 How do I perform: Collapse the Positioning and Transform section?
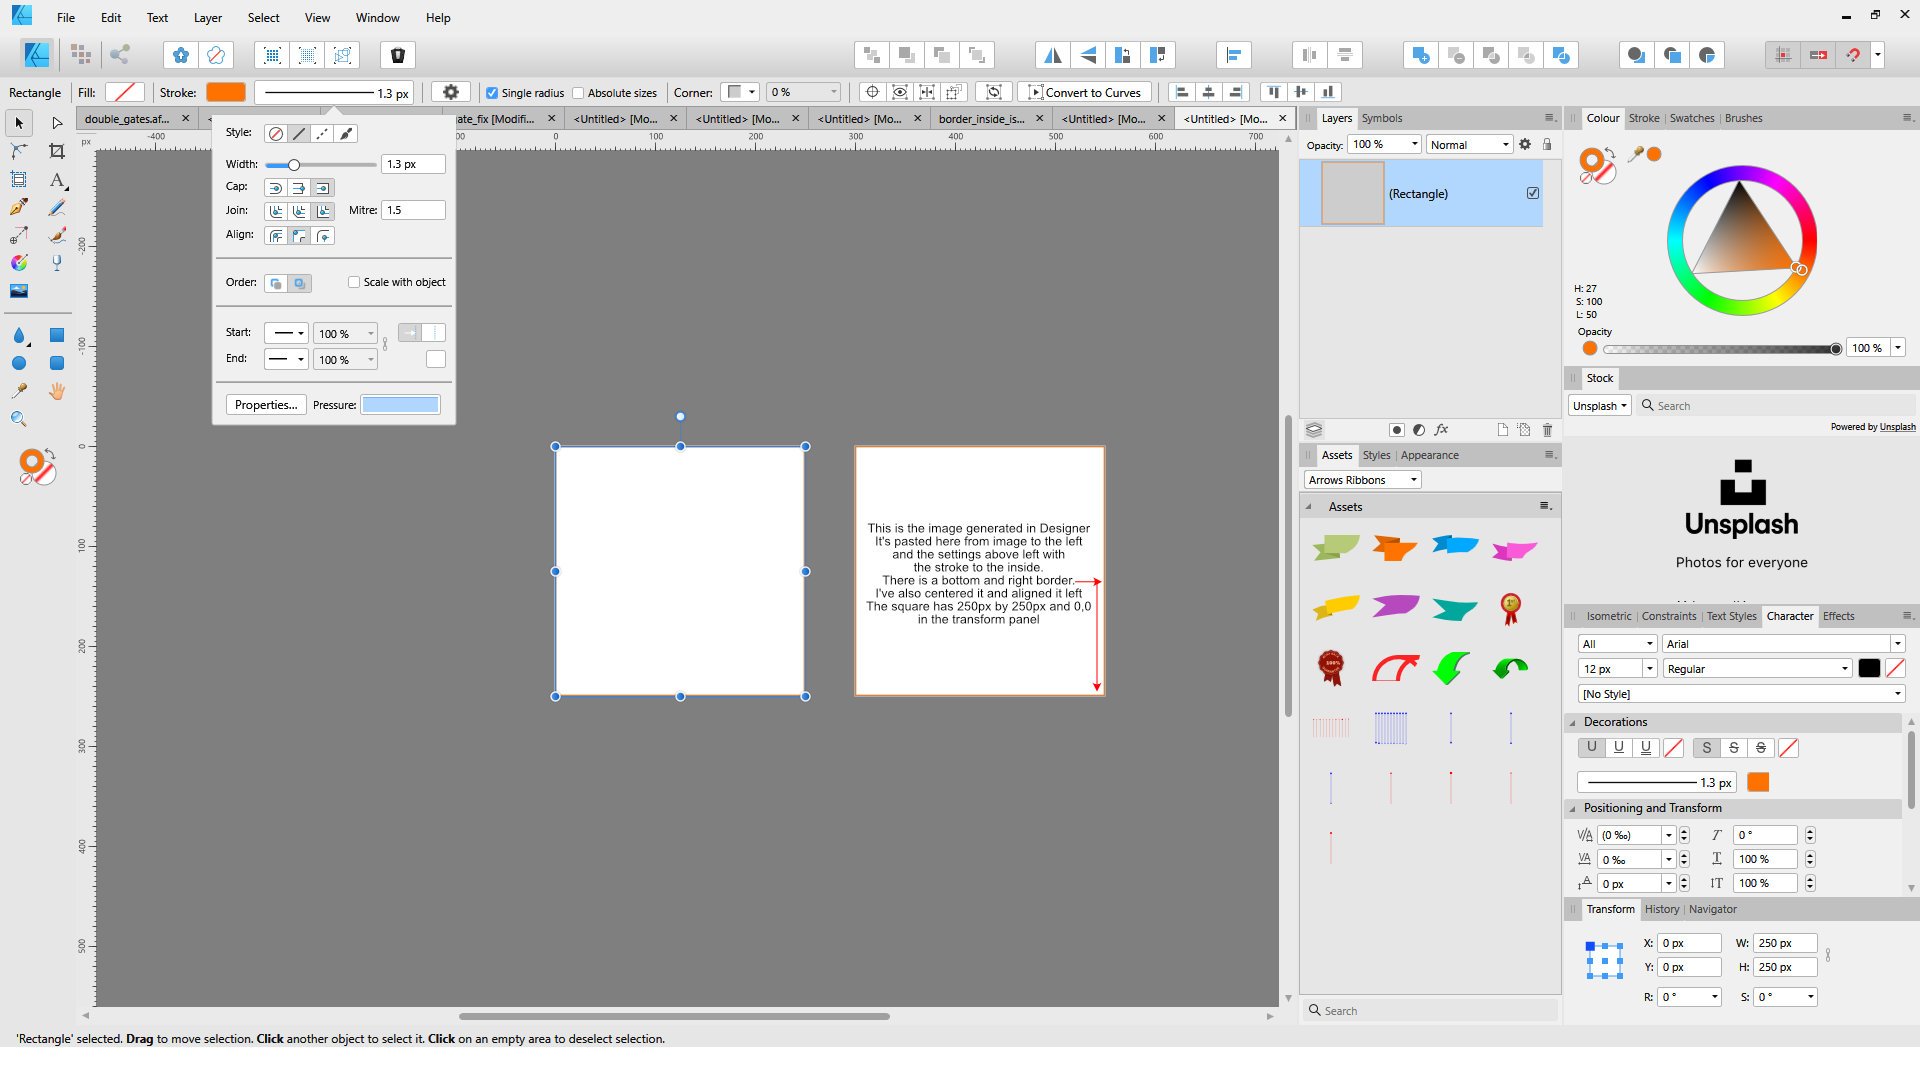1573,808
